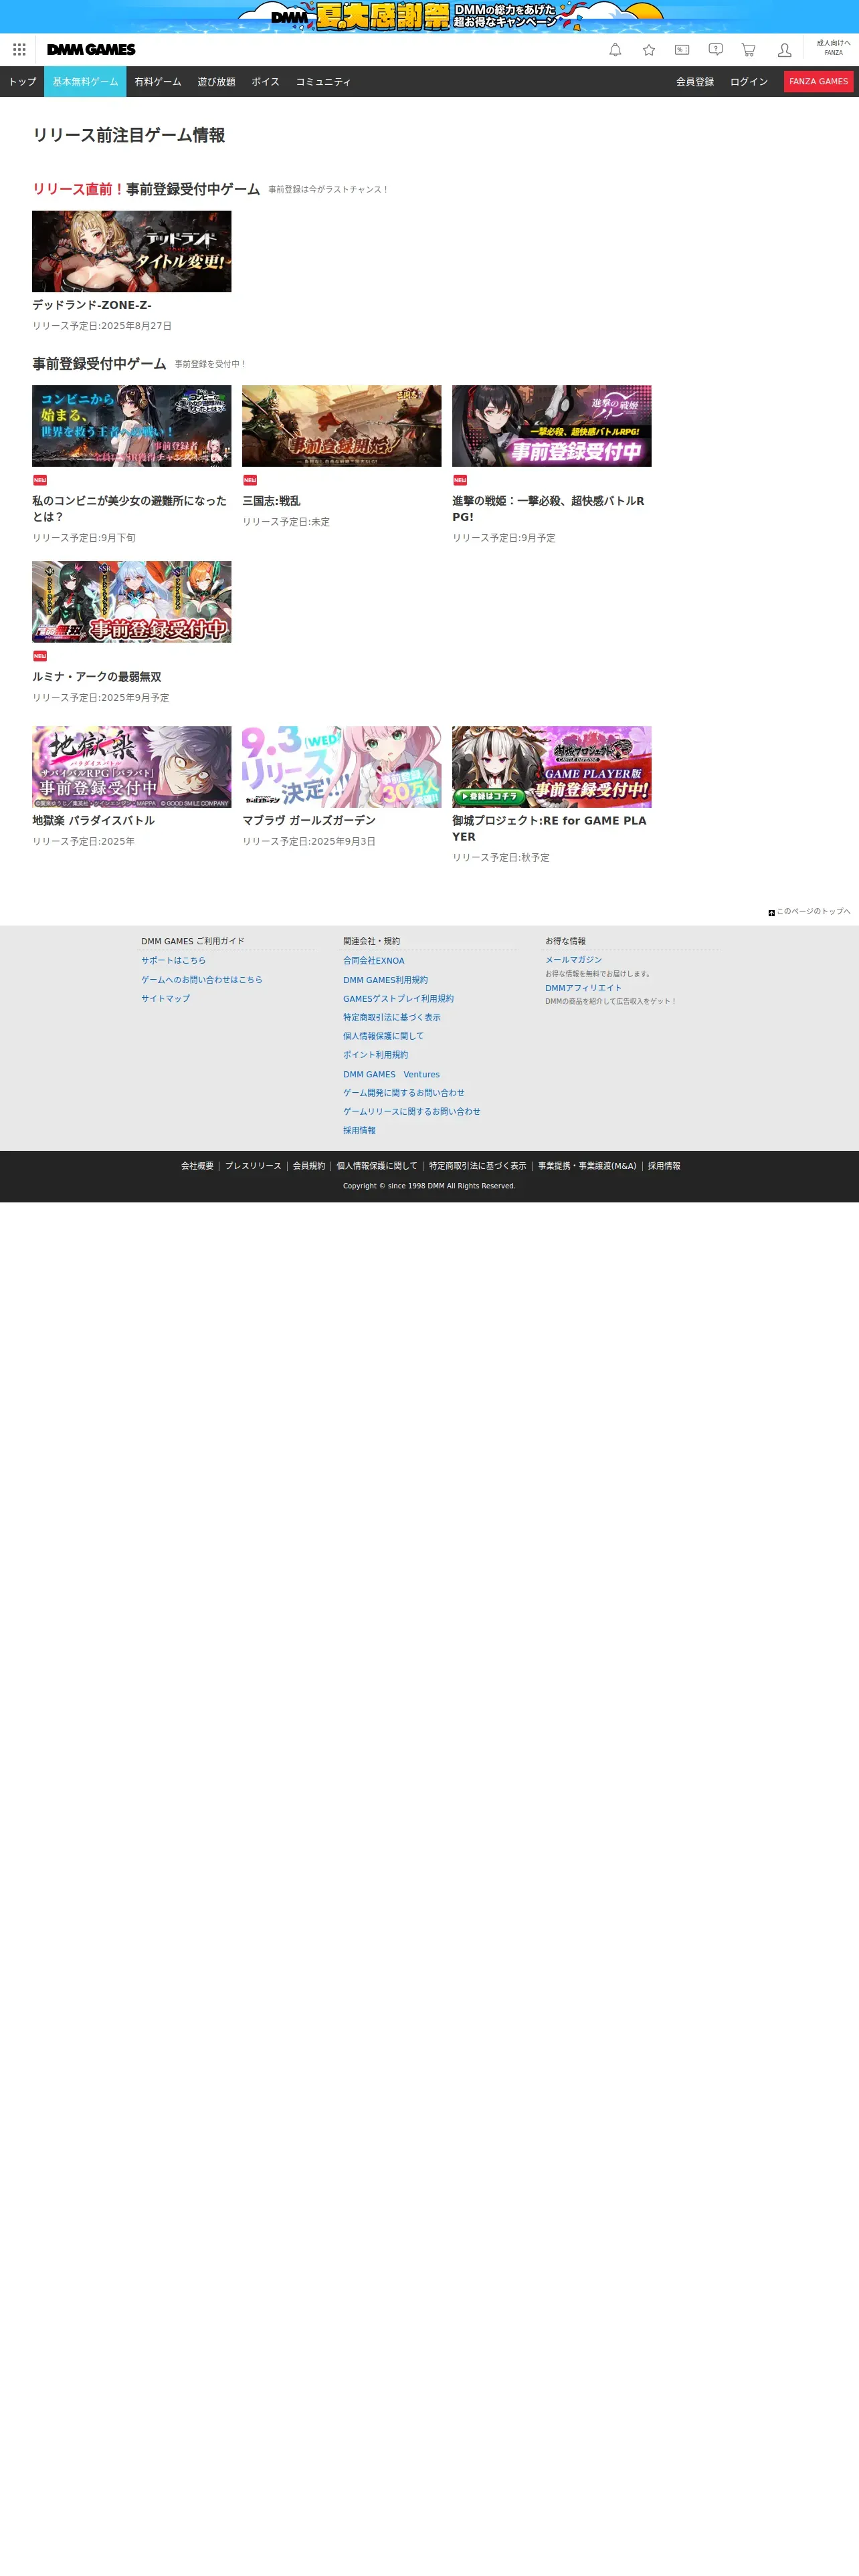Click 会社概要 in bottom bar
Image resolution: width=859 pixels, height=2576 pixels.
click(x=197, y=1166)
